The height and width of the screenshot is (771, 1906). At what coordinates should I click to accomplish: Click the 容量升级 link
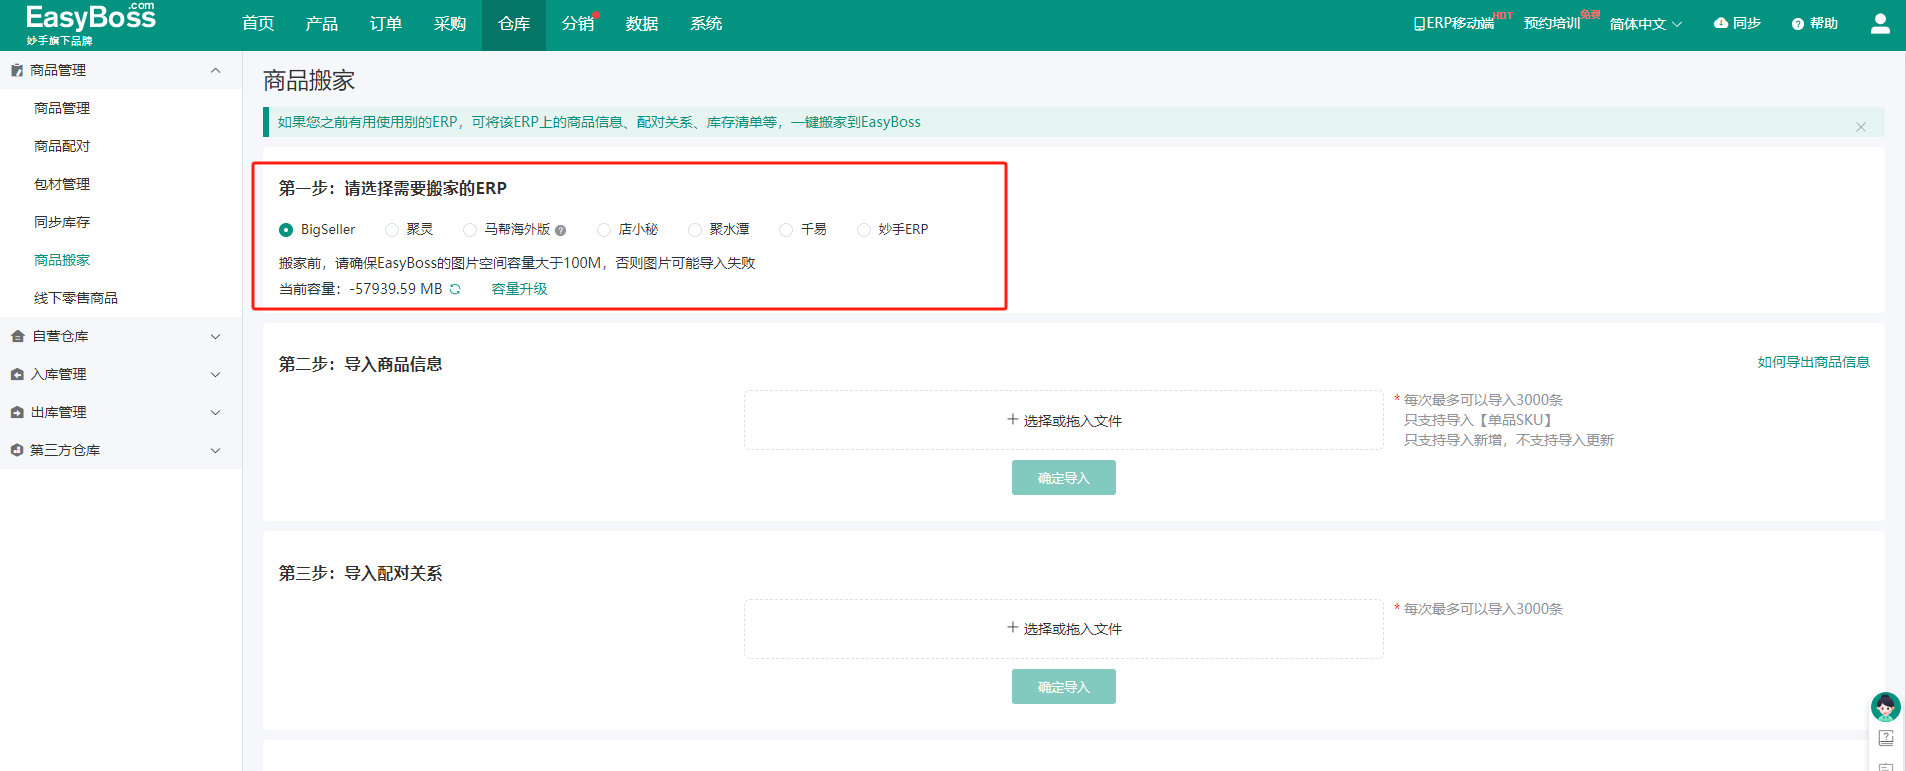519,289
